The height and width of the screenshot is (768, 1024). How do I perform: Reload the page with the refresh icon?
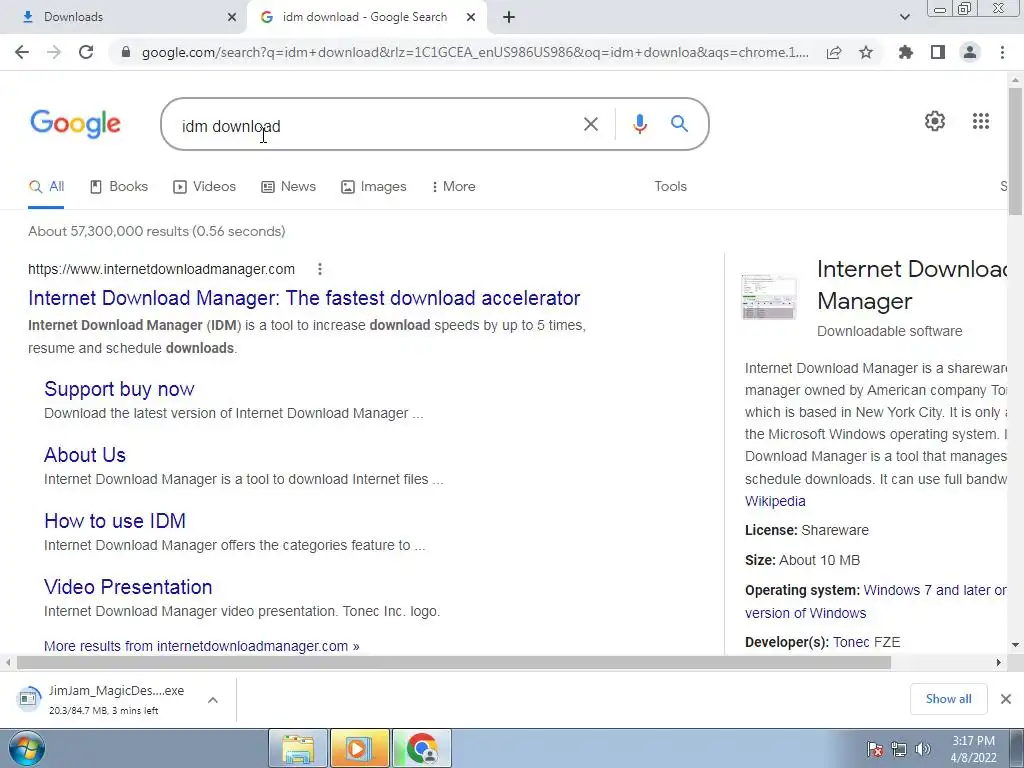pyautogui.click(x=86, y=52)
